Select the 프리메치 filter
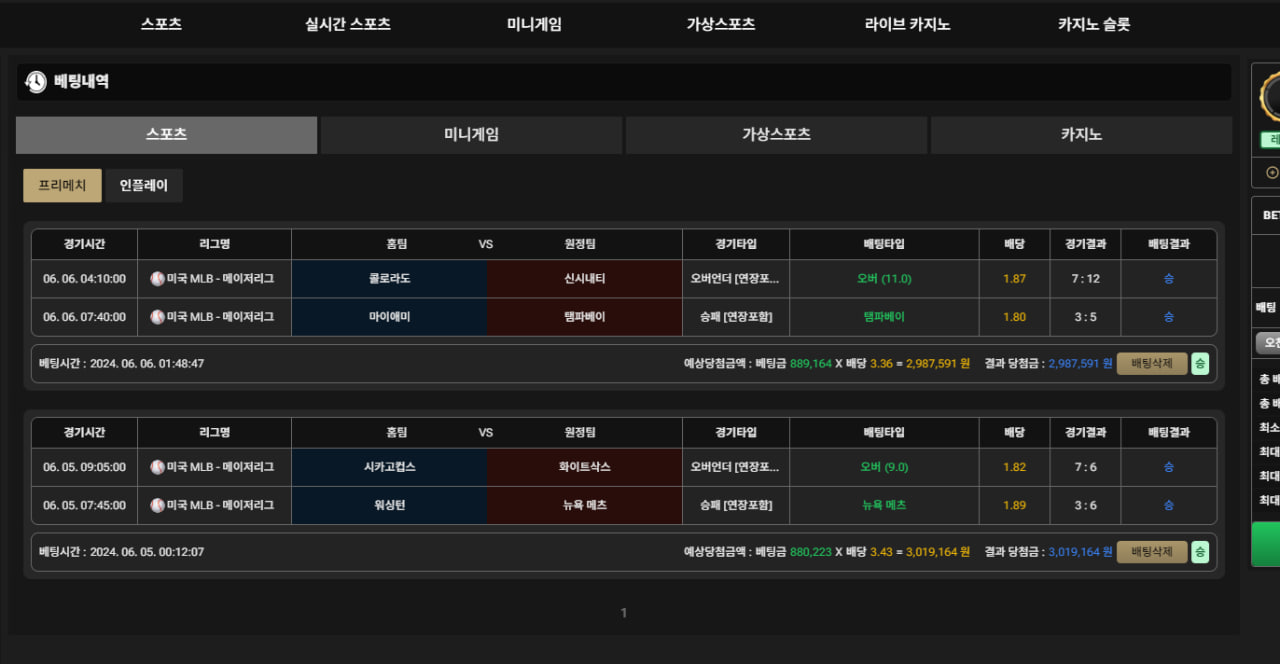1280x664 pixels. click(62, 185)
